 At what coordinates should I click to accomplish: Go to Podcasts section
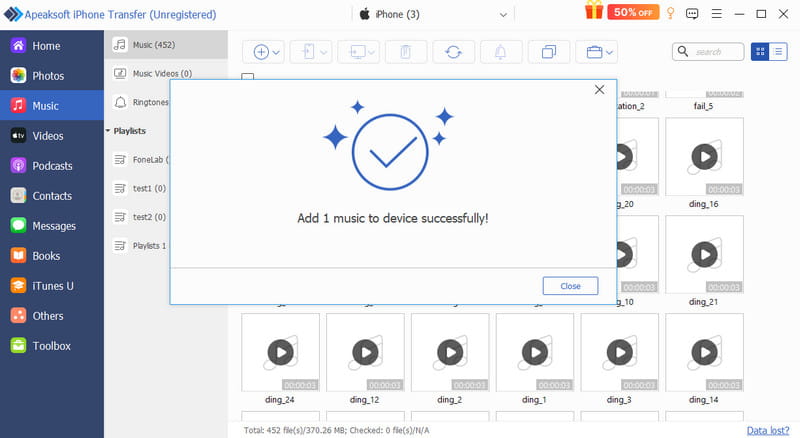[x=52, y=166]
